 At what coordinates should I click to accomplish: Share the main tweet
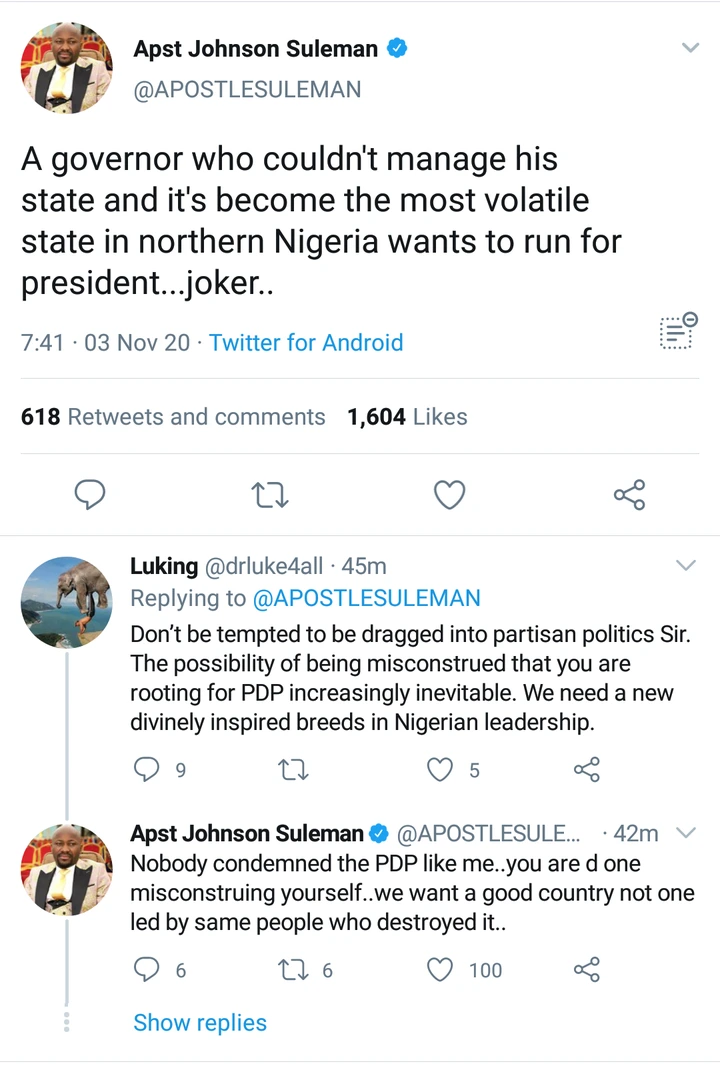click(x=629, y=495)
